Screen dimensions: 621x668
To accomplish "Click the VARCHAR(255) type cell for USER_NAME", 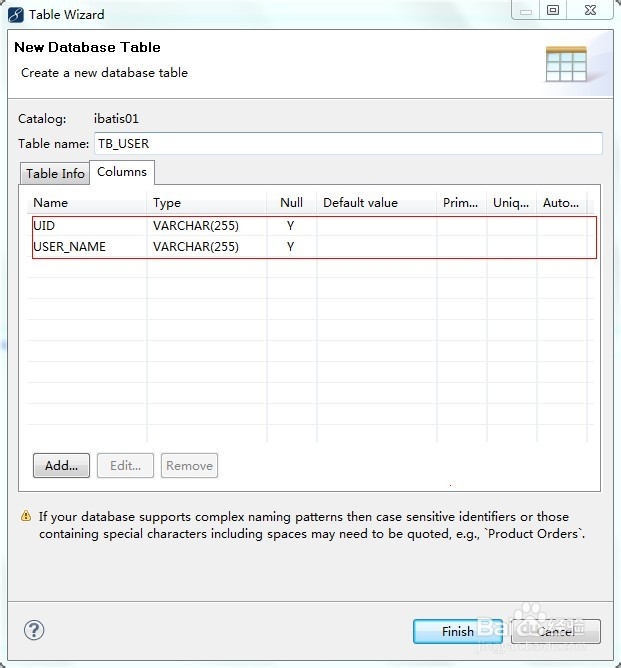I will pyautogui.click(x=196, y=247).
